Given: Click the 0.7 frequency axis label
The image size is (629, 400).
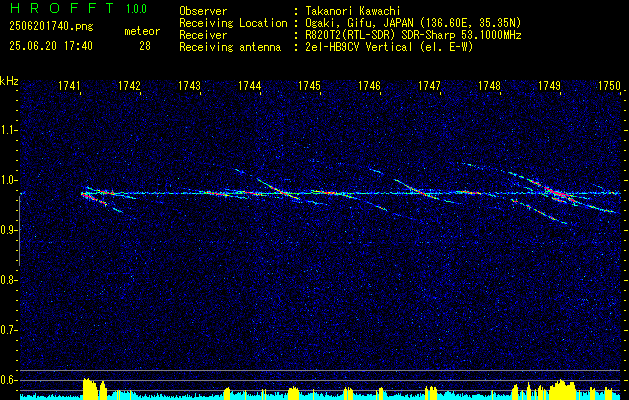Looking at the screenshot, I should [8, 330].
